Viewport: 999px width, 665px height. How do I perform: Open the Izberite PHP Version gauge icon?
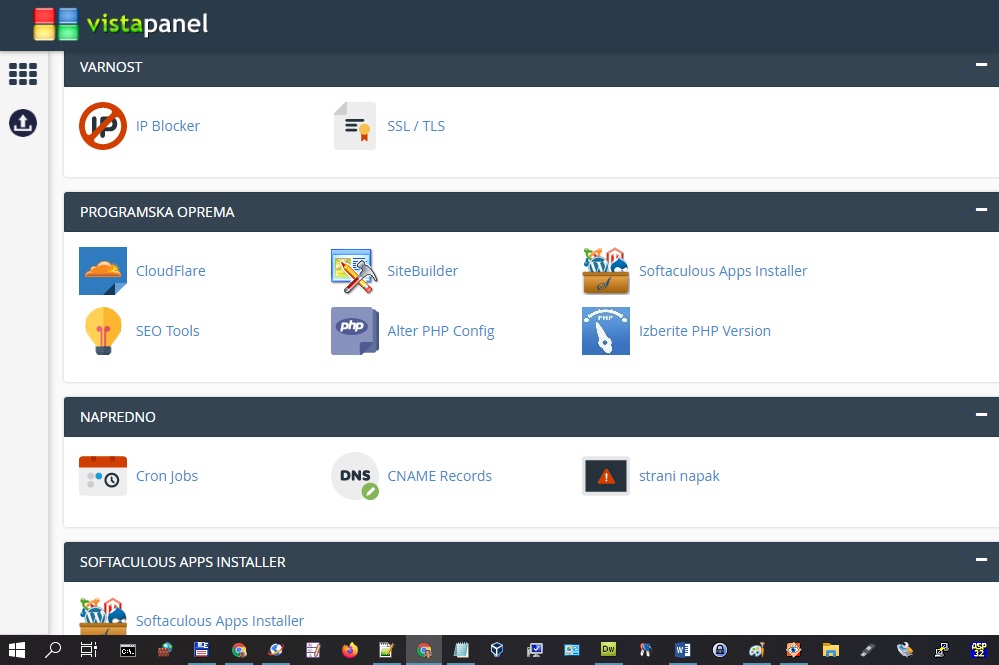606,331
